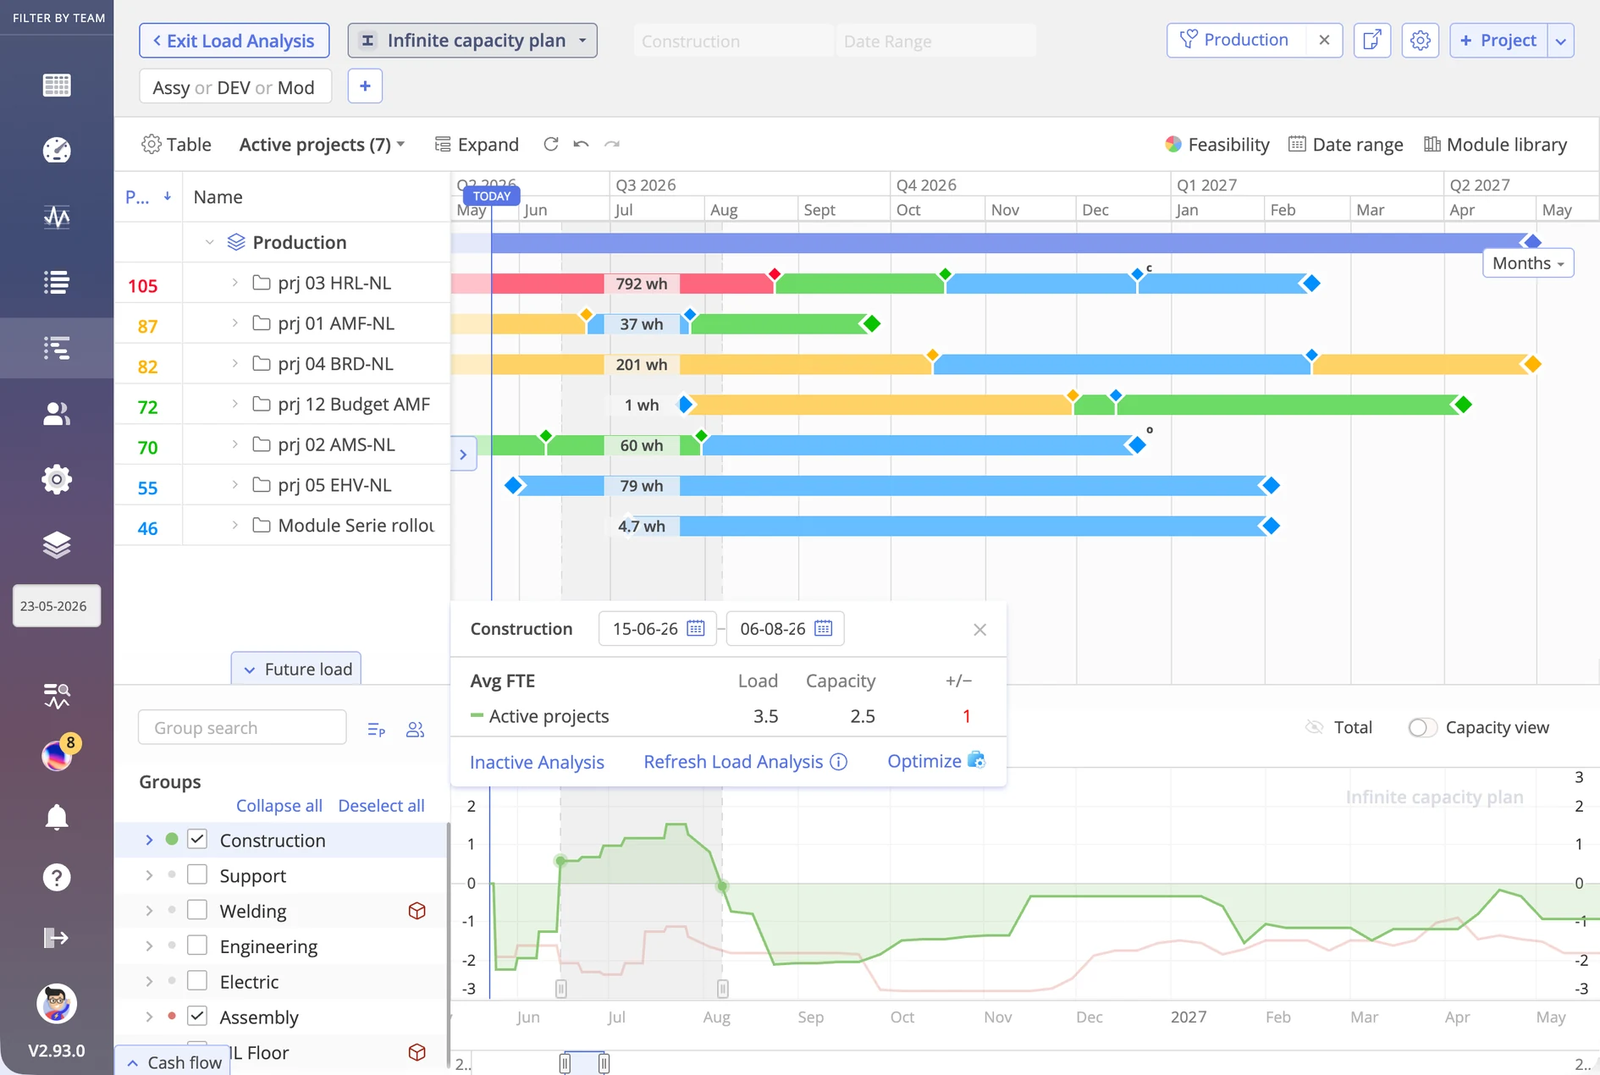Screen dimensions: 1600x1075
Task: Open the settings gear button near Project
Action: (x=1420, y=40)
